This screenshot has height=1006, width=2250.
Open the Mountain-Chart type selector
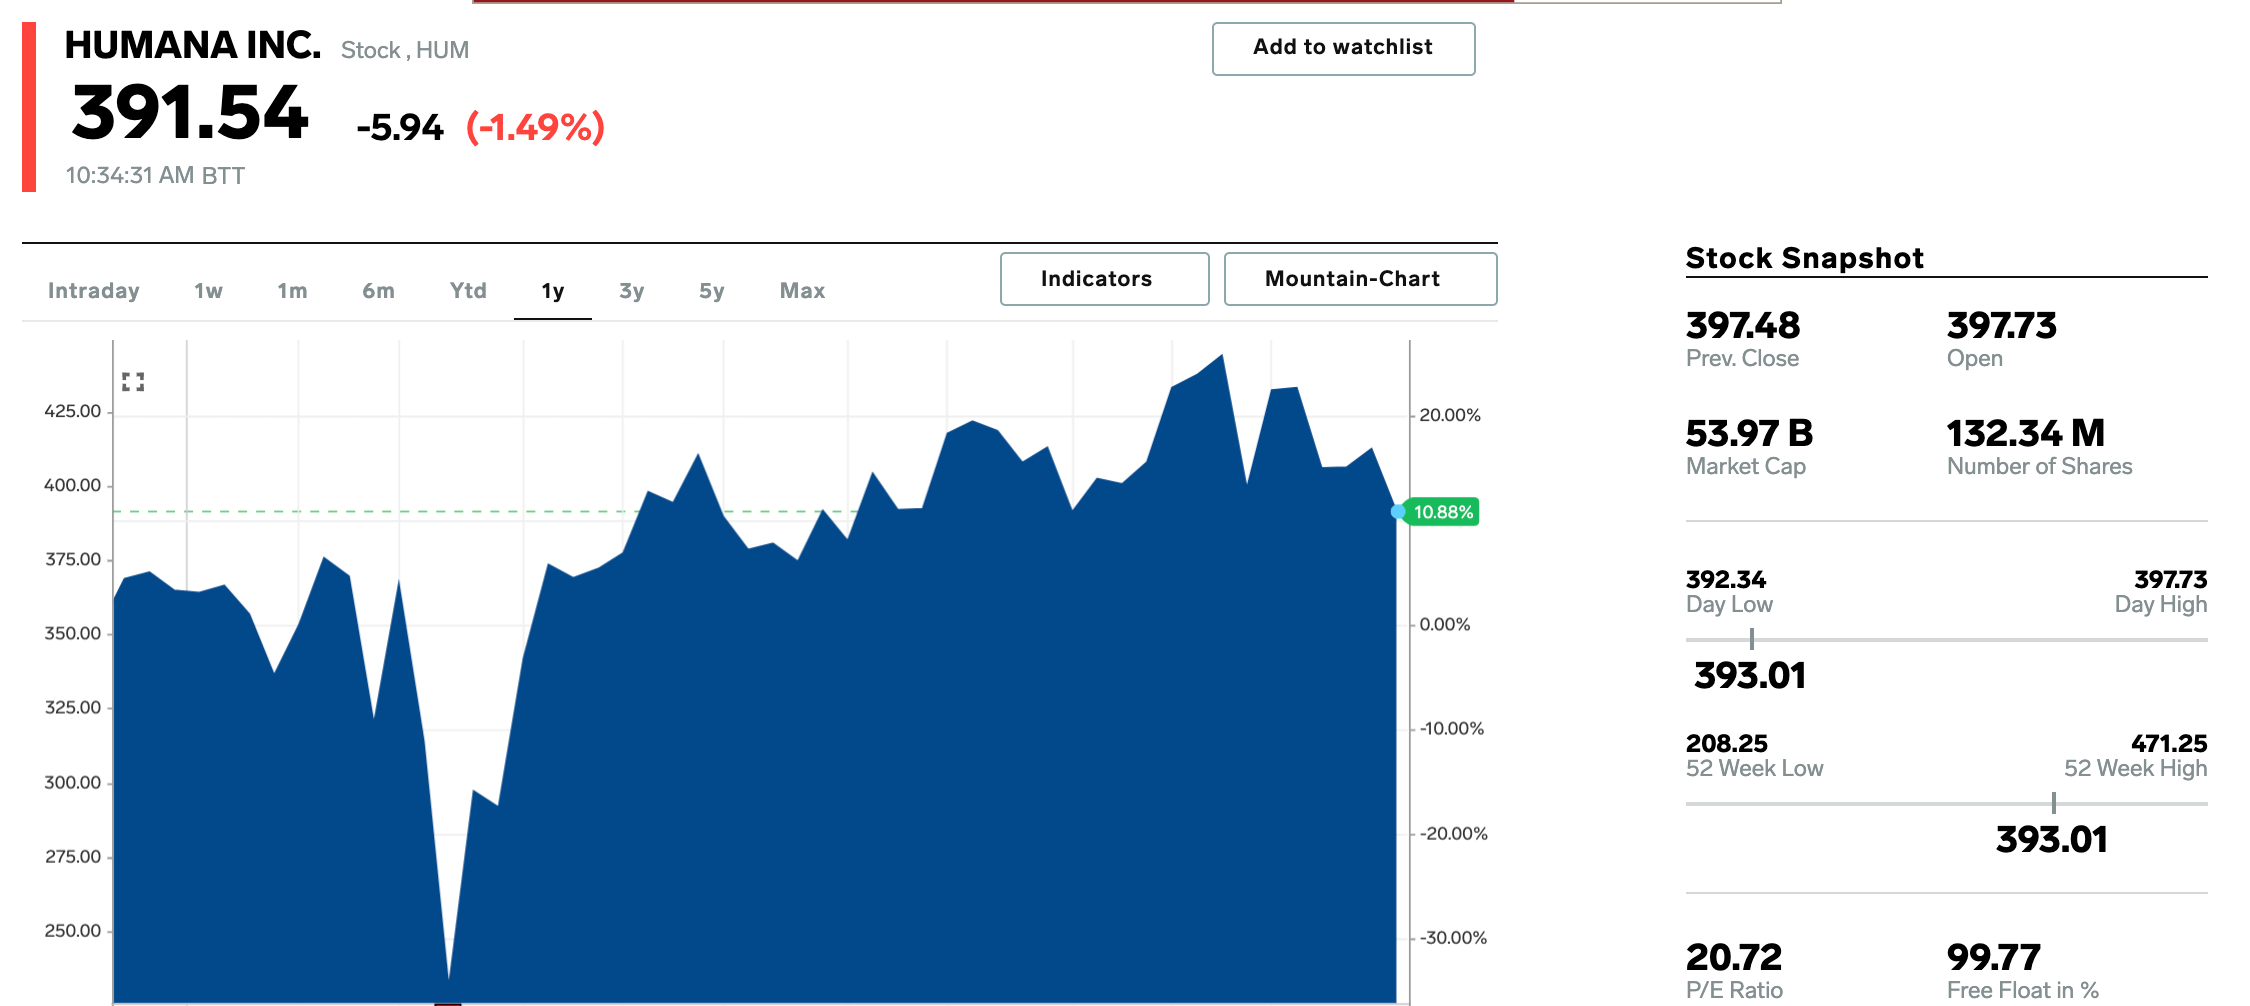tap(1360, 279)
